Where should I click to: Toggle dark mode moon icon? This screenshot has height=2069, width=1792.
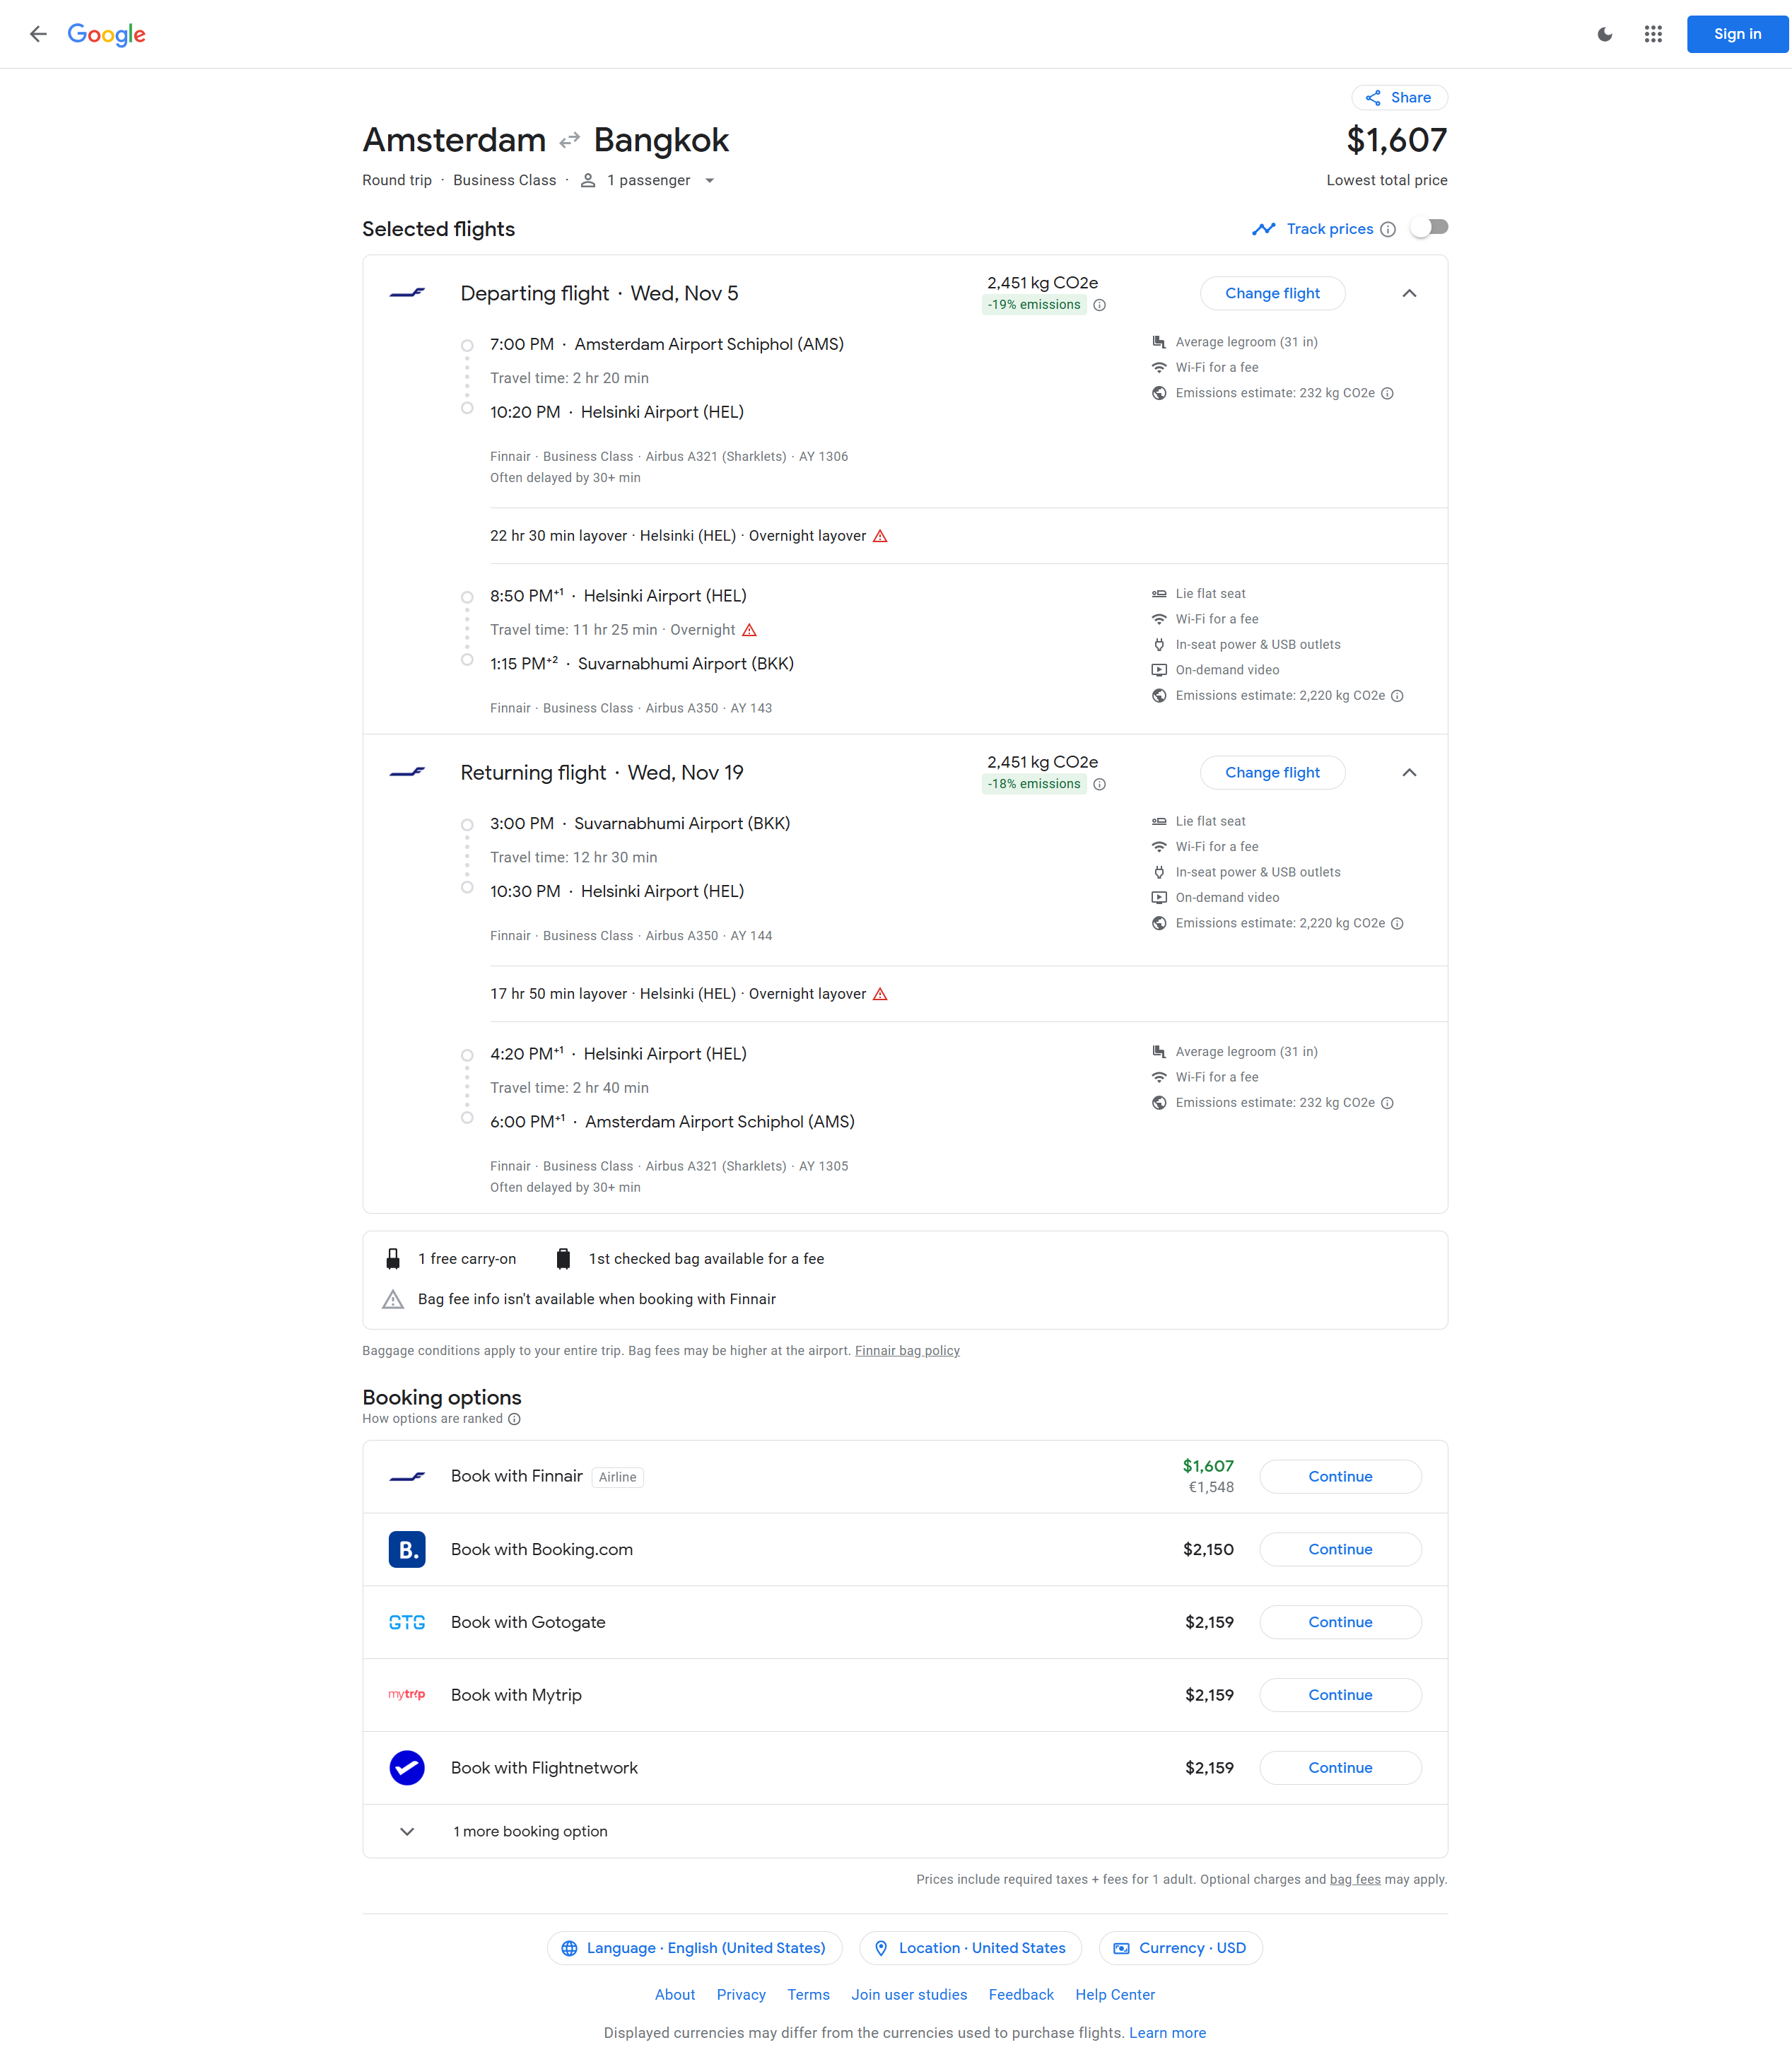[1604, 34]
